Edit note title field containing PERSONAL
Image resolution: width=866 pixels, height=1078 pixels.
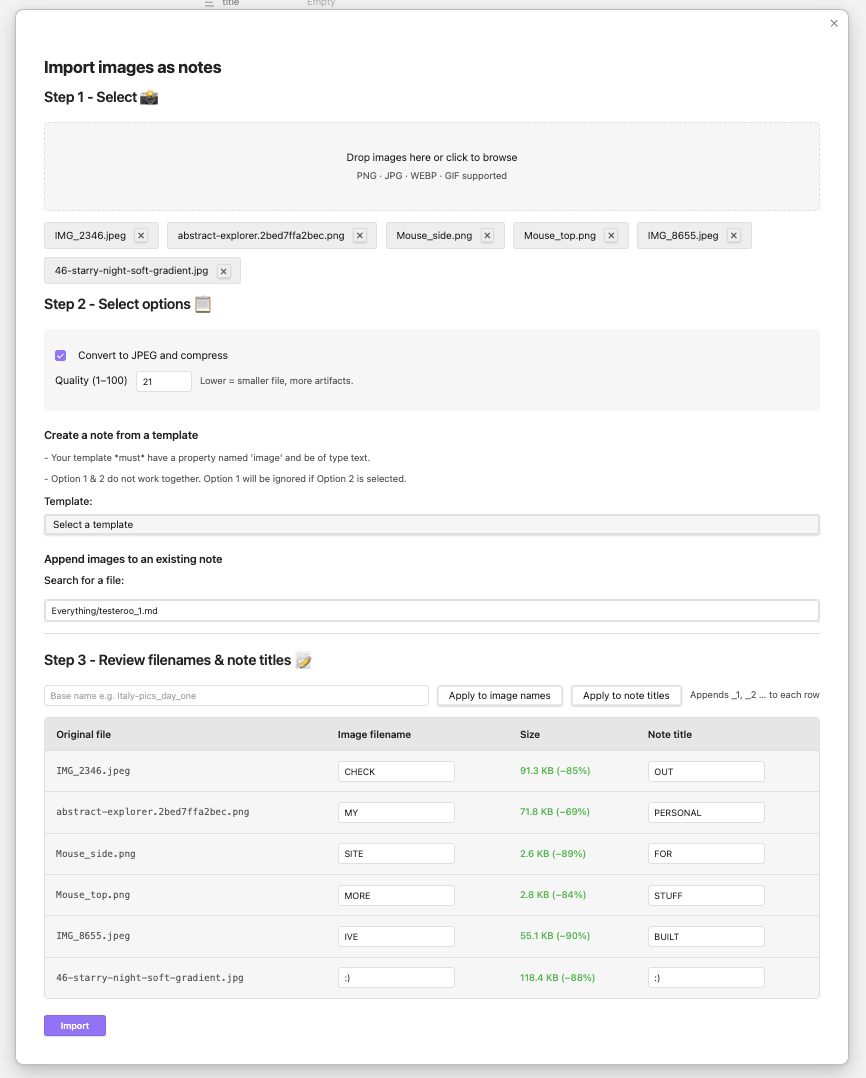click(706, 813)
